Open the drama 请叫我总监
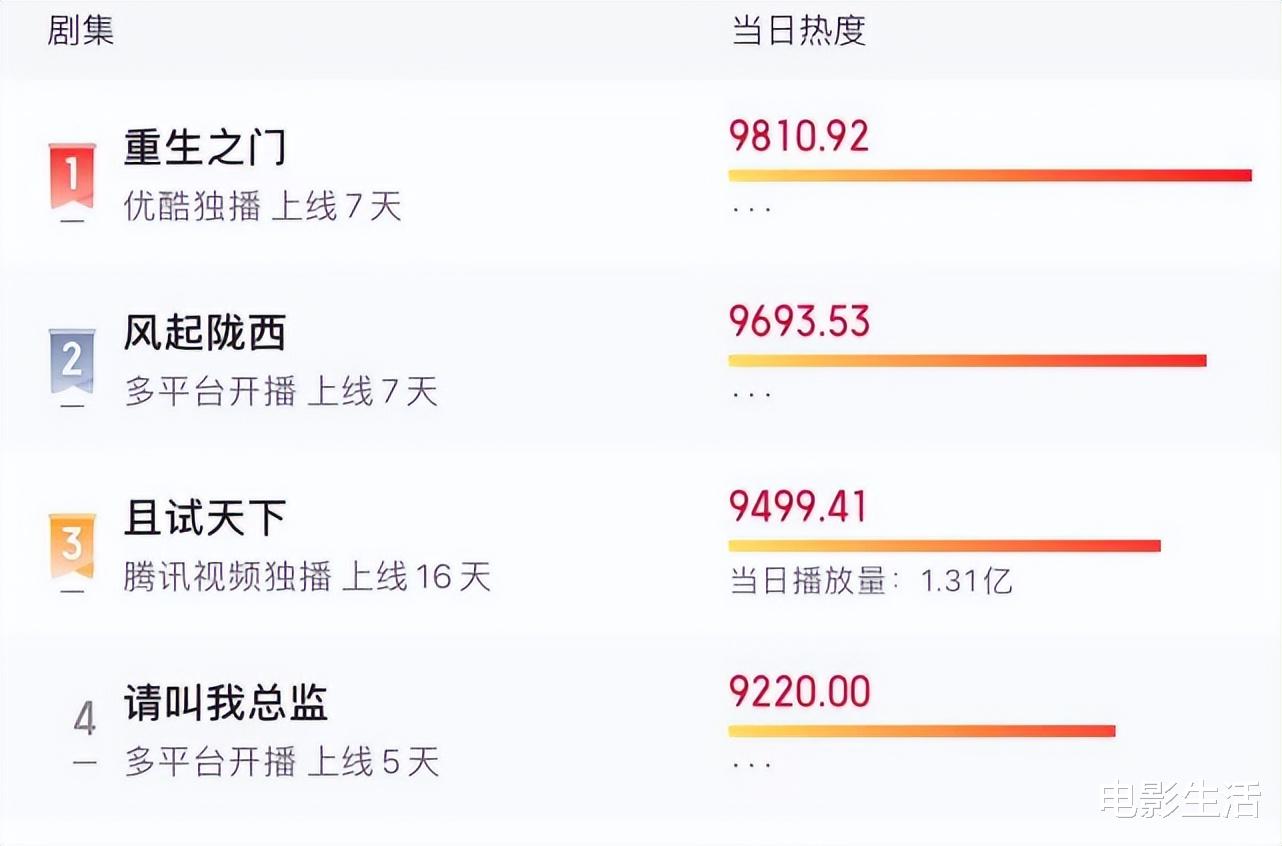Image resolution: width=1282 pixels, height=846 pixels. click(226, 703)
